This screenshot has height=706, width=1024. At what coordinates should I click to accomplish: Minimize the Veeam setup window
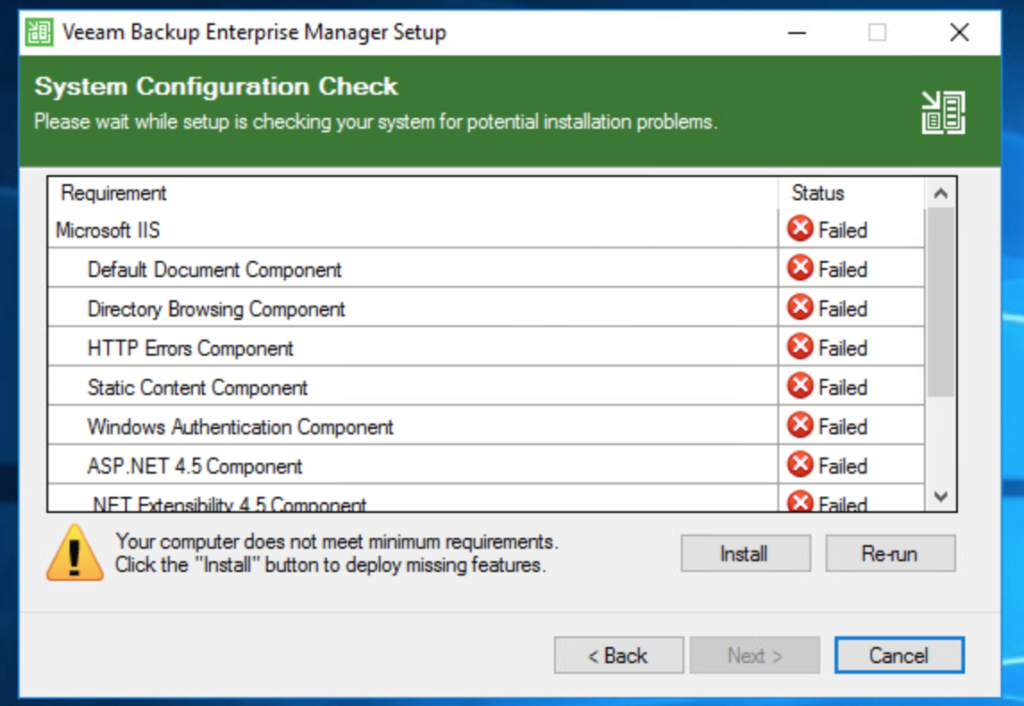[x=797, y=32]
